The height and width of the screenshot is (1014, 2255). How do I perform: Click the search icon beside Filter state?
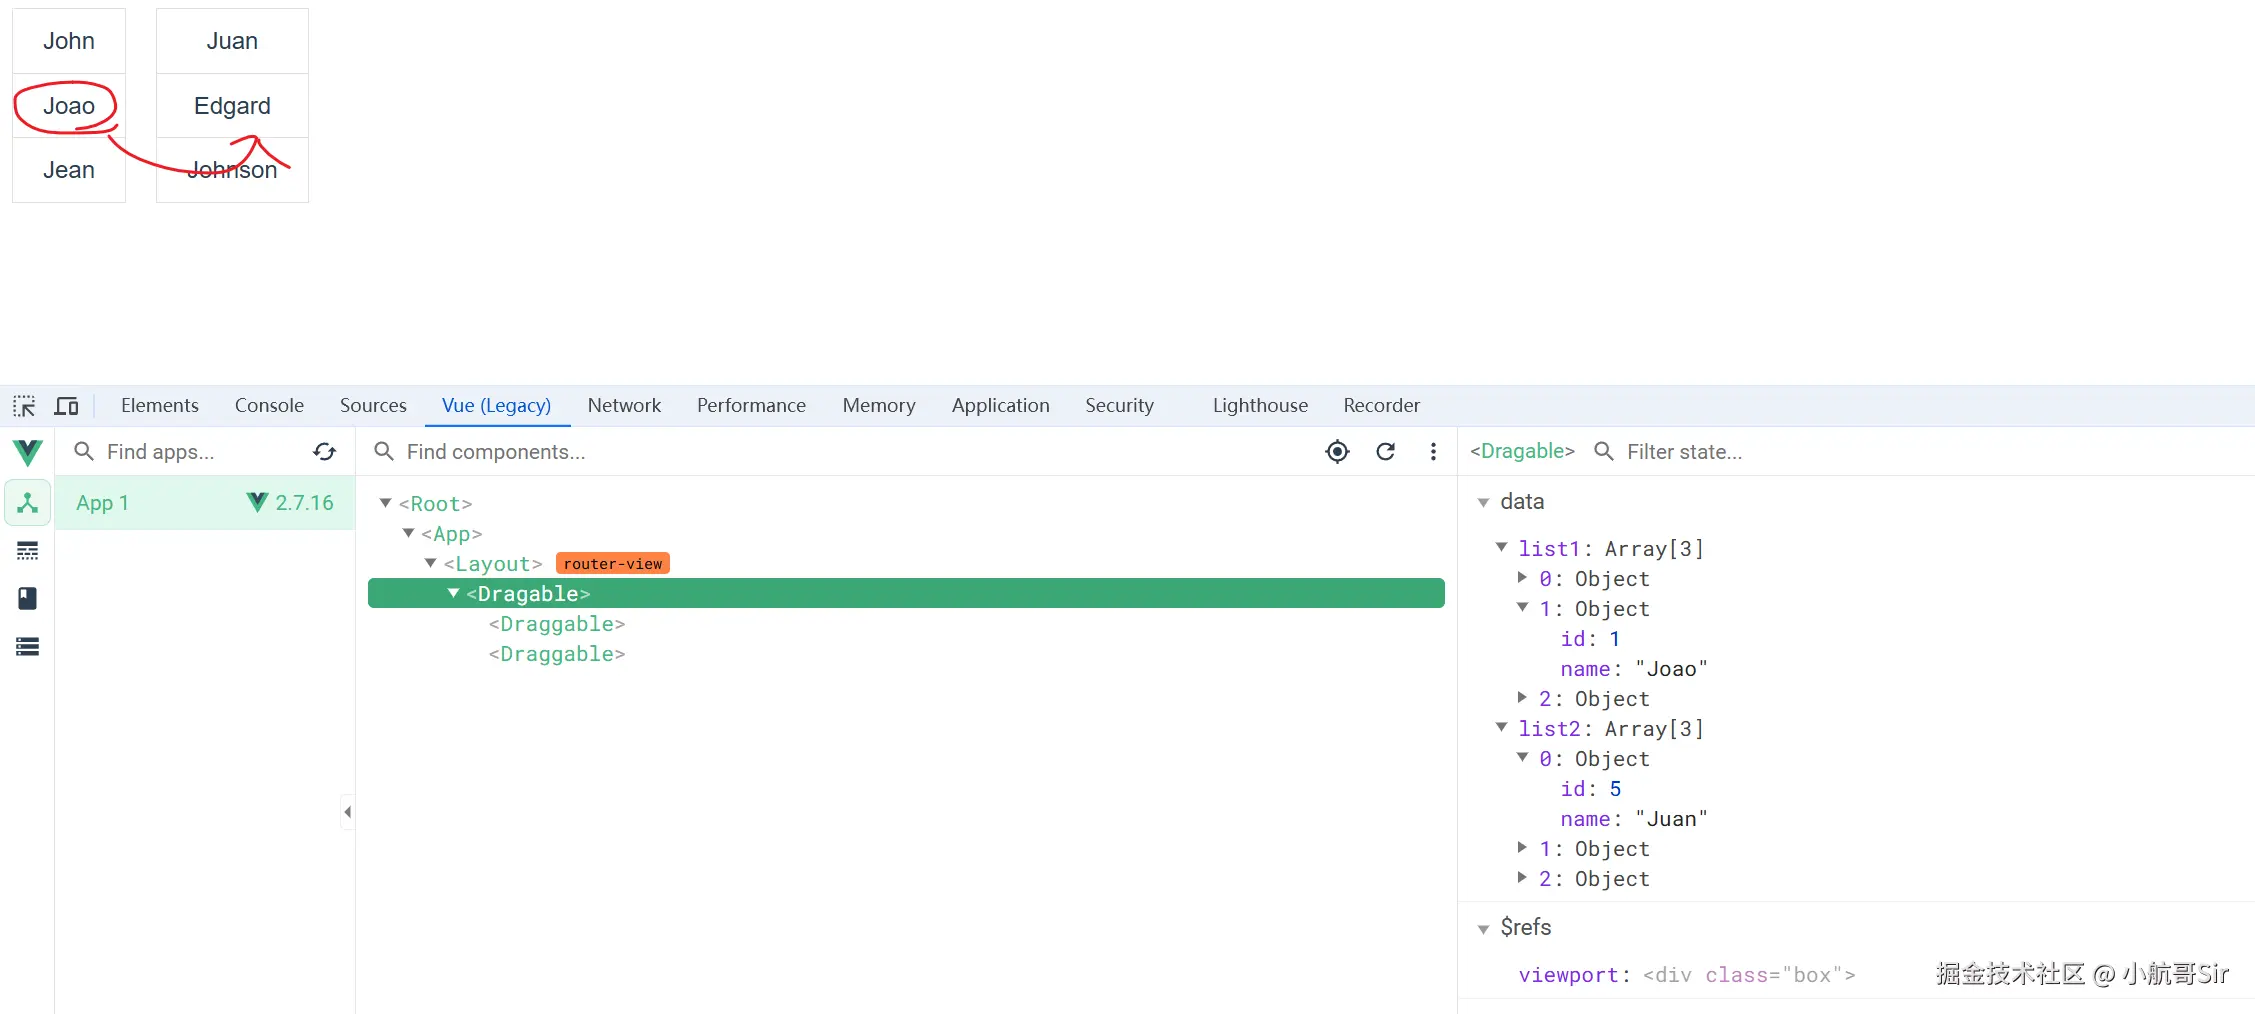coord(1604,452)
